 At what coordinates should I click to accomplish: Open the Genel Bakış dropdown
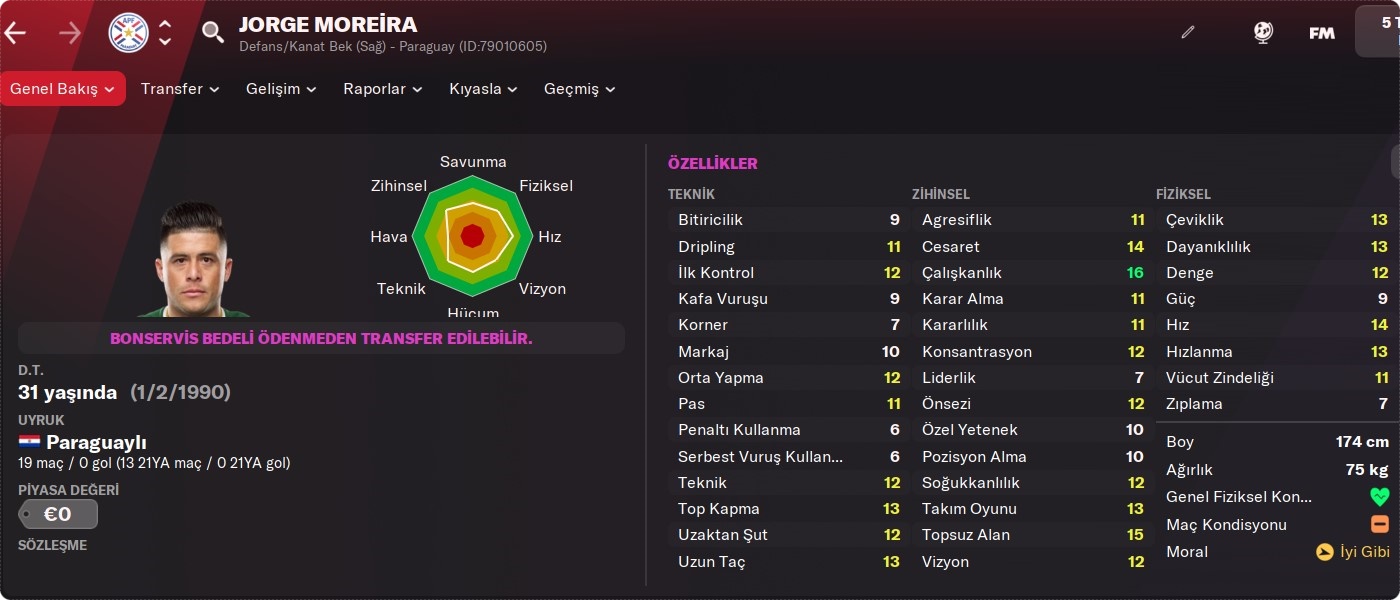[62, 89]
